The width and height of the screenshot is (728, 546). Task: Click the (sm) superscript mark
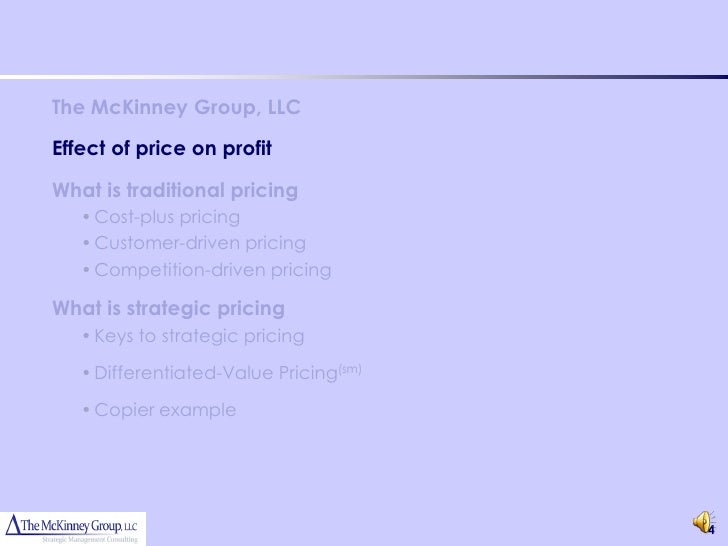pos(350,370)
